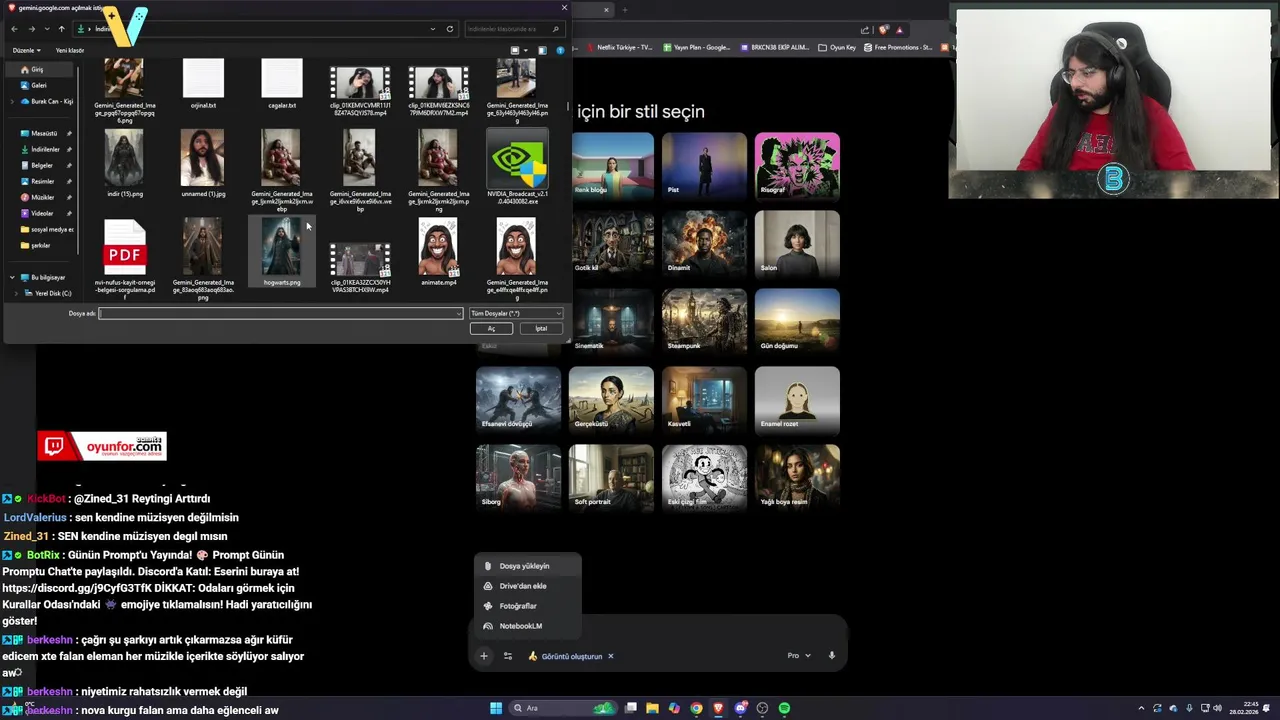Open İndirilenler quick access folder
The height and width of the screenshot is (720, 1280).
click(45, 149)
